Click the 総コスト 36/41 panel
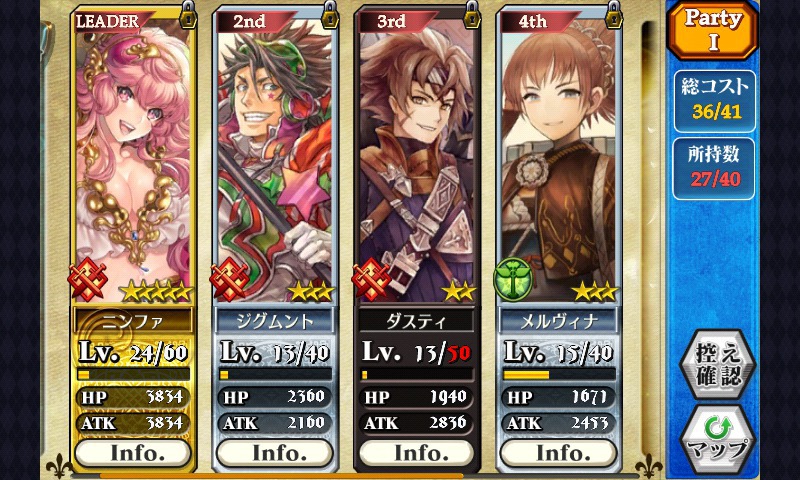Viewport: 800px width, 480px height. (x=715, y=101)
